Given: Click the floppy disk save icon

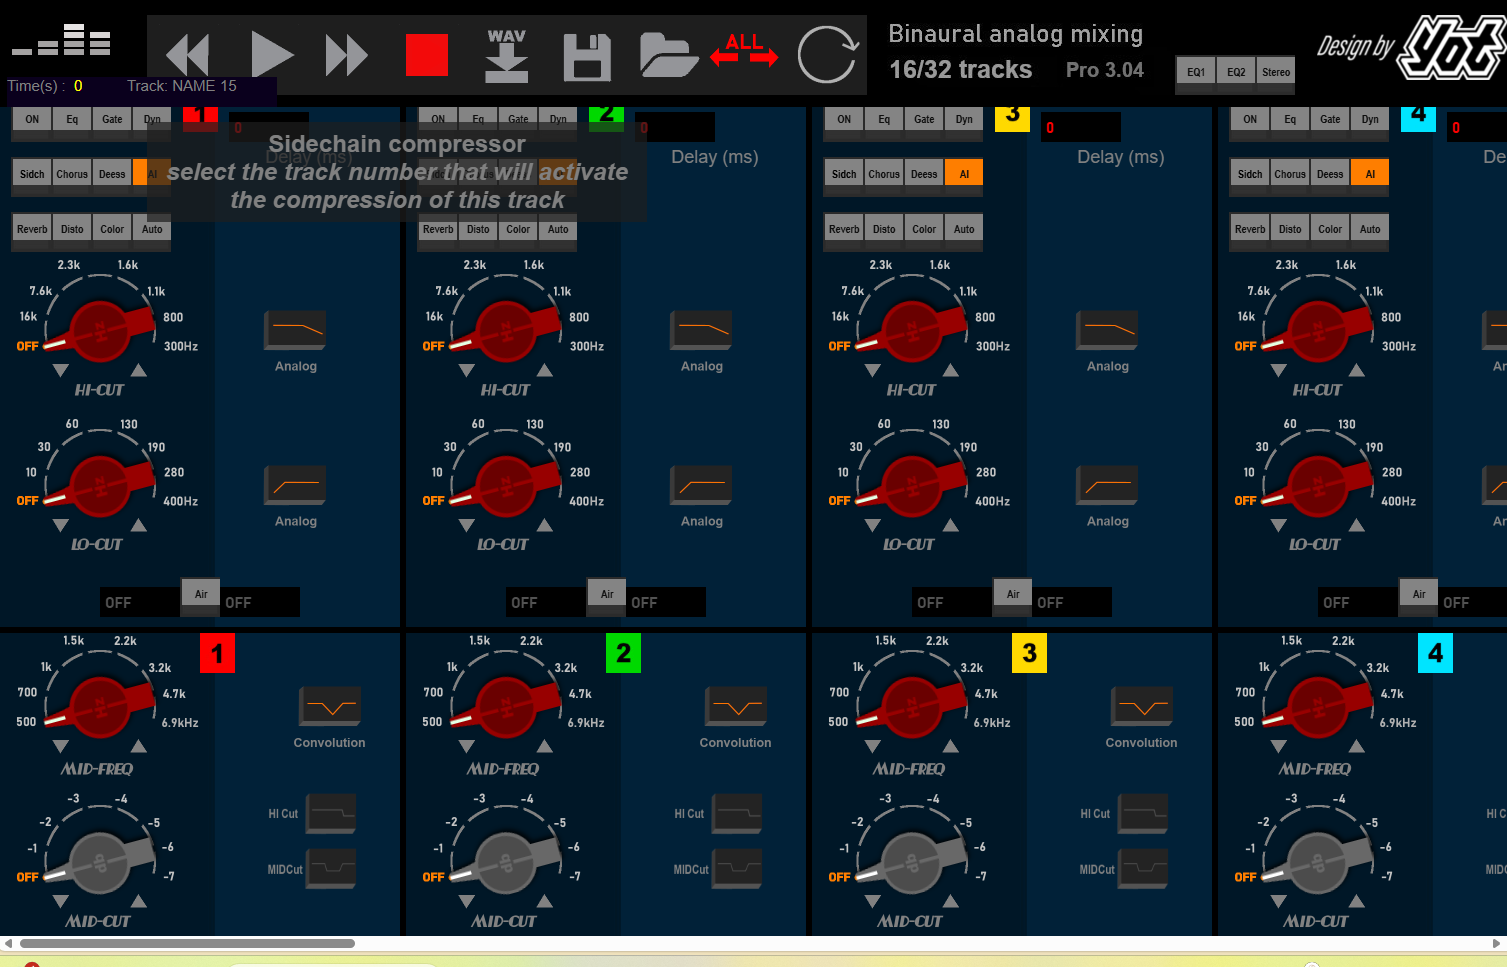Looking at the screenshot, I should tap(587, 57).
